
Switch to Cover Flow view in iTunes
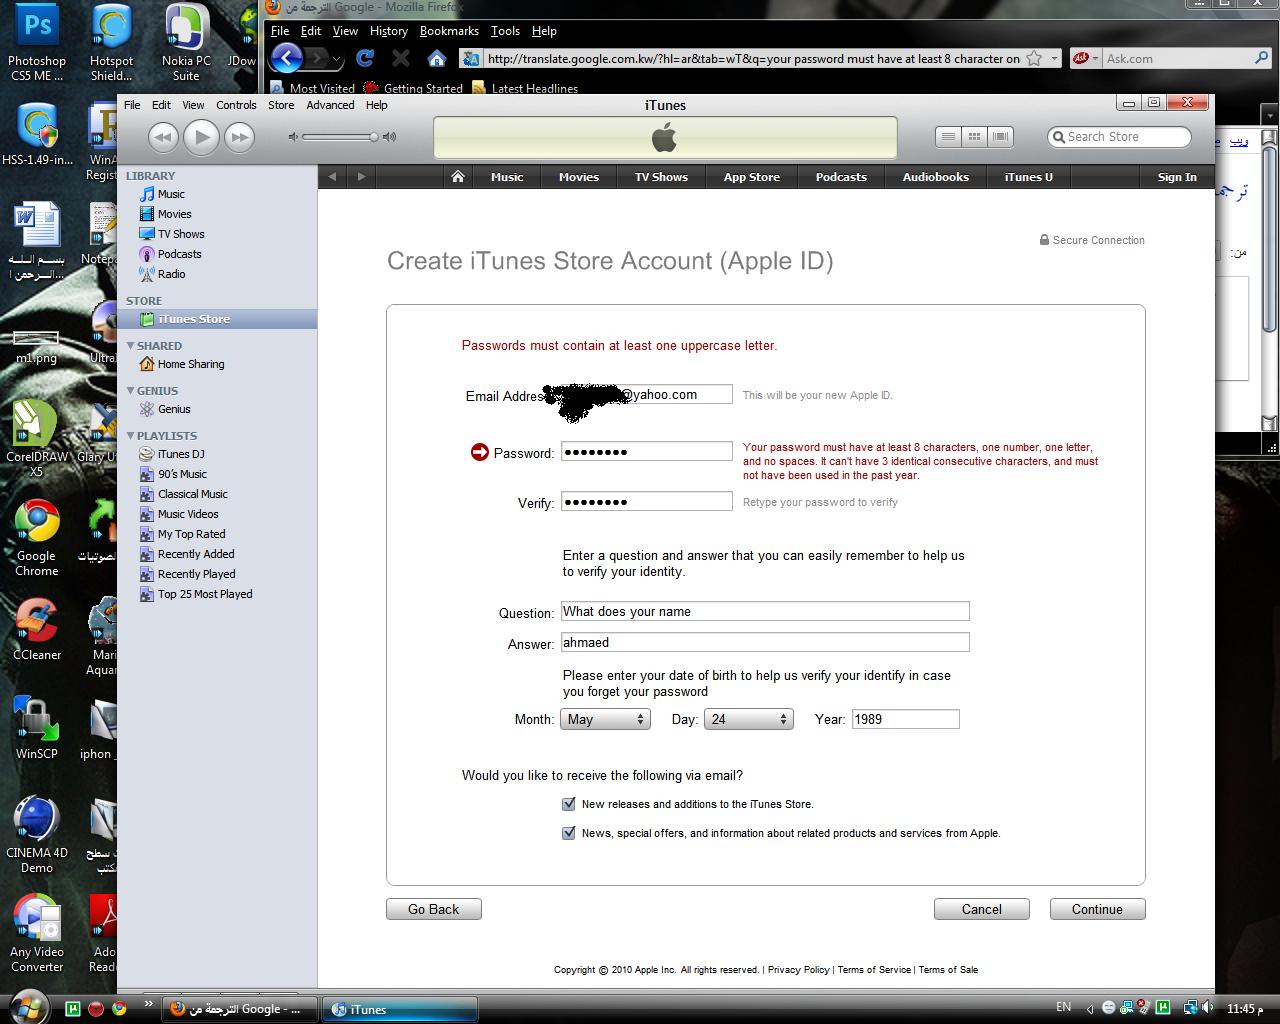1000,137
